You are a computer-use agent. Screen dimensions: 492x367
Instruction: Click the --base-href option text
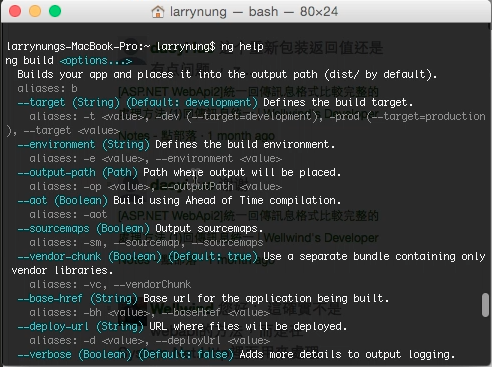(50, 298)
